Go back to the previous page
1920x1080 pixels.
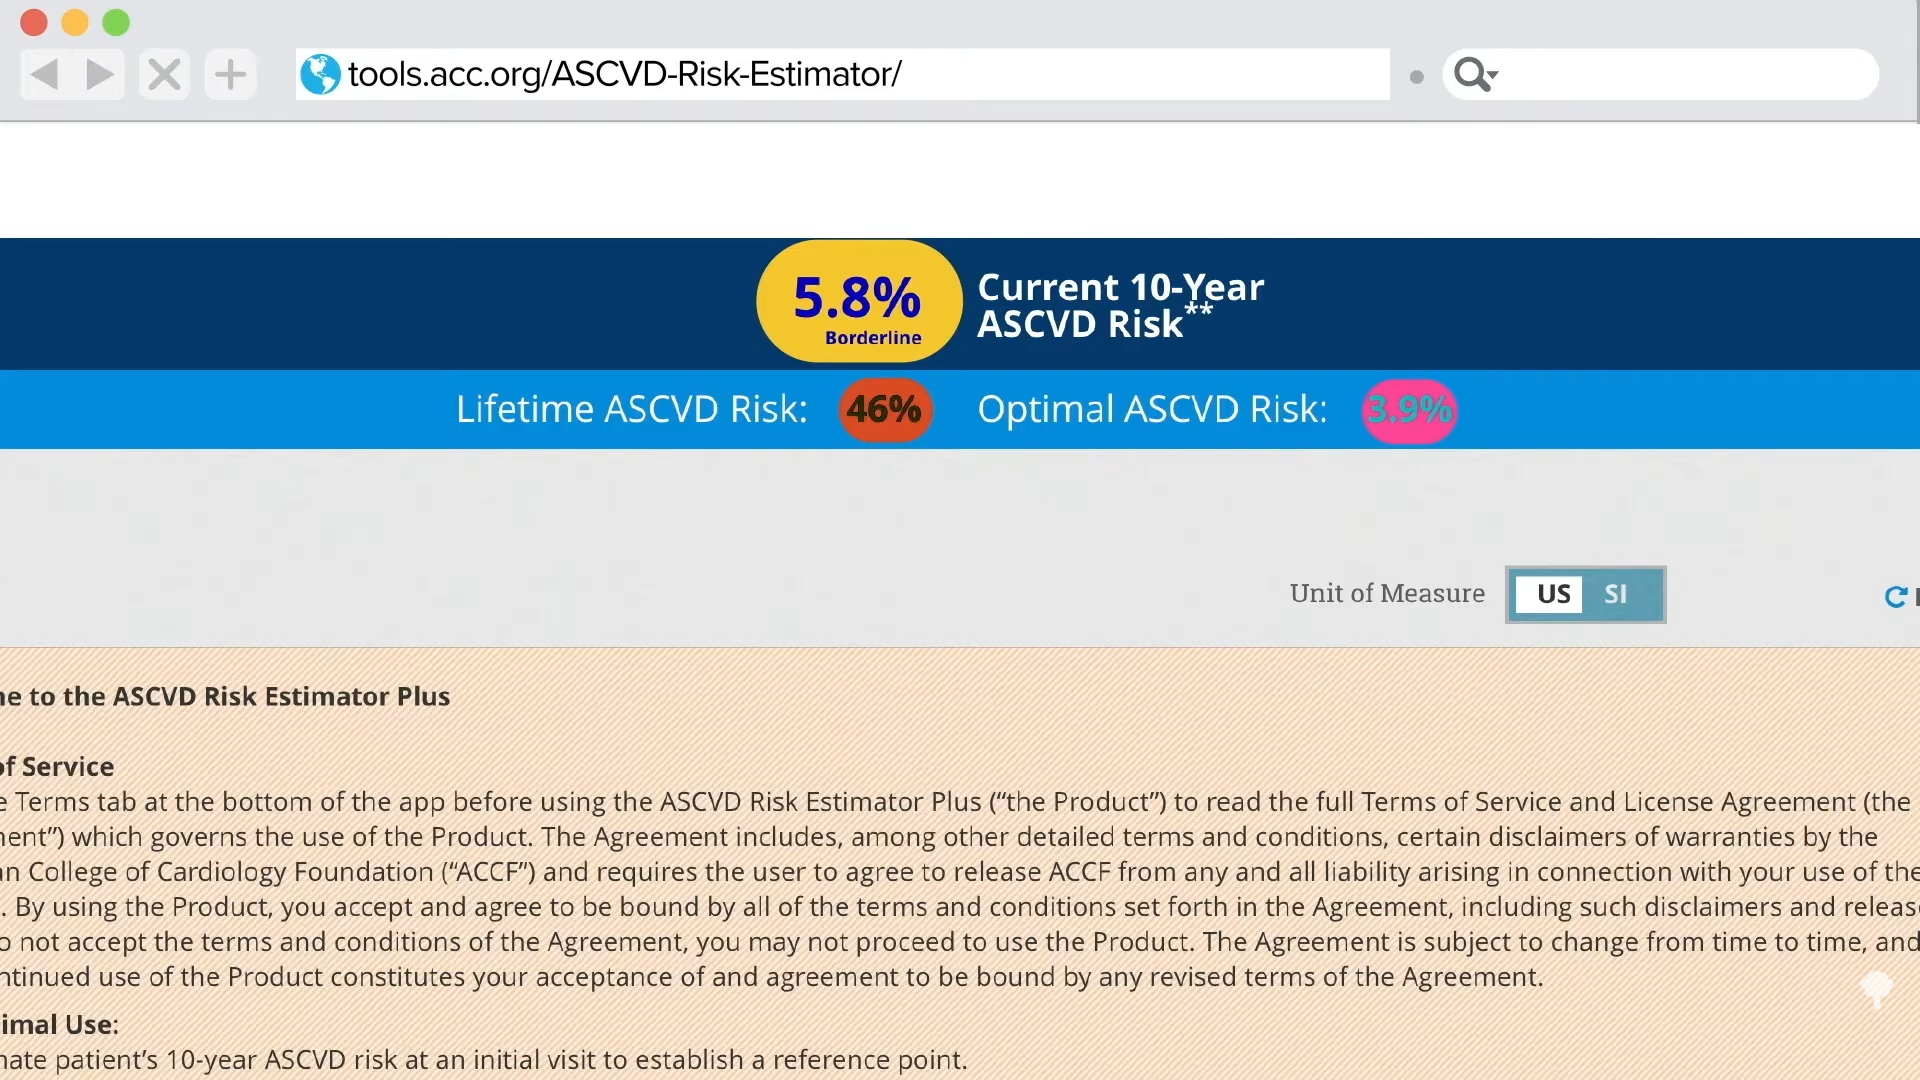click(x=45, y=74)
